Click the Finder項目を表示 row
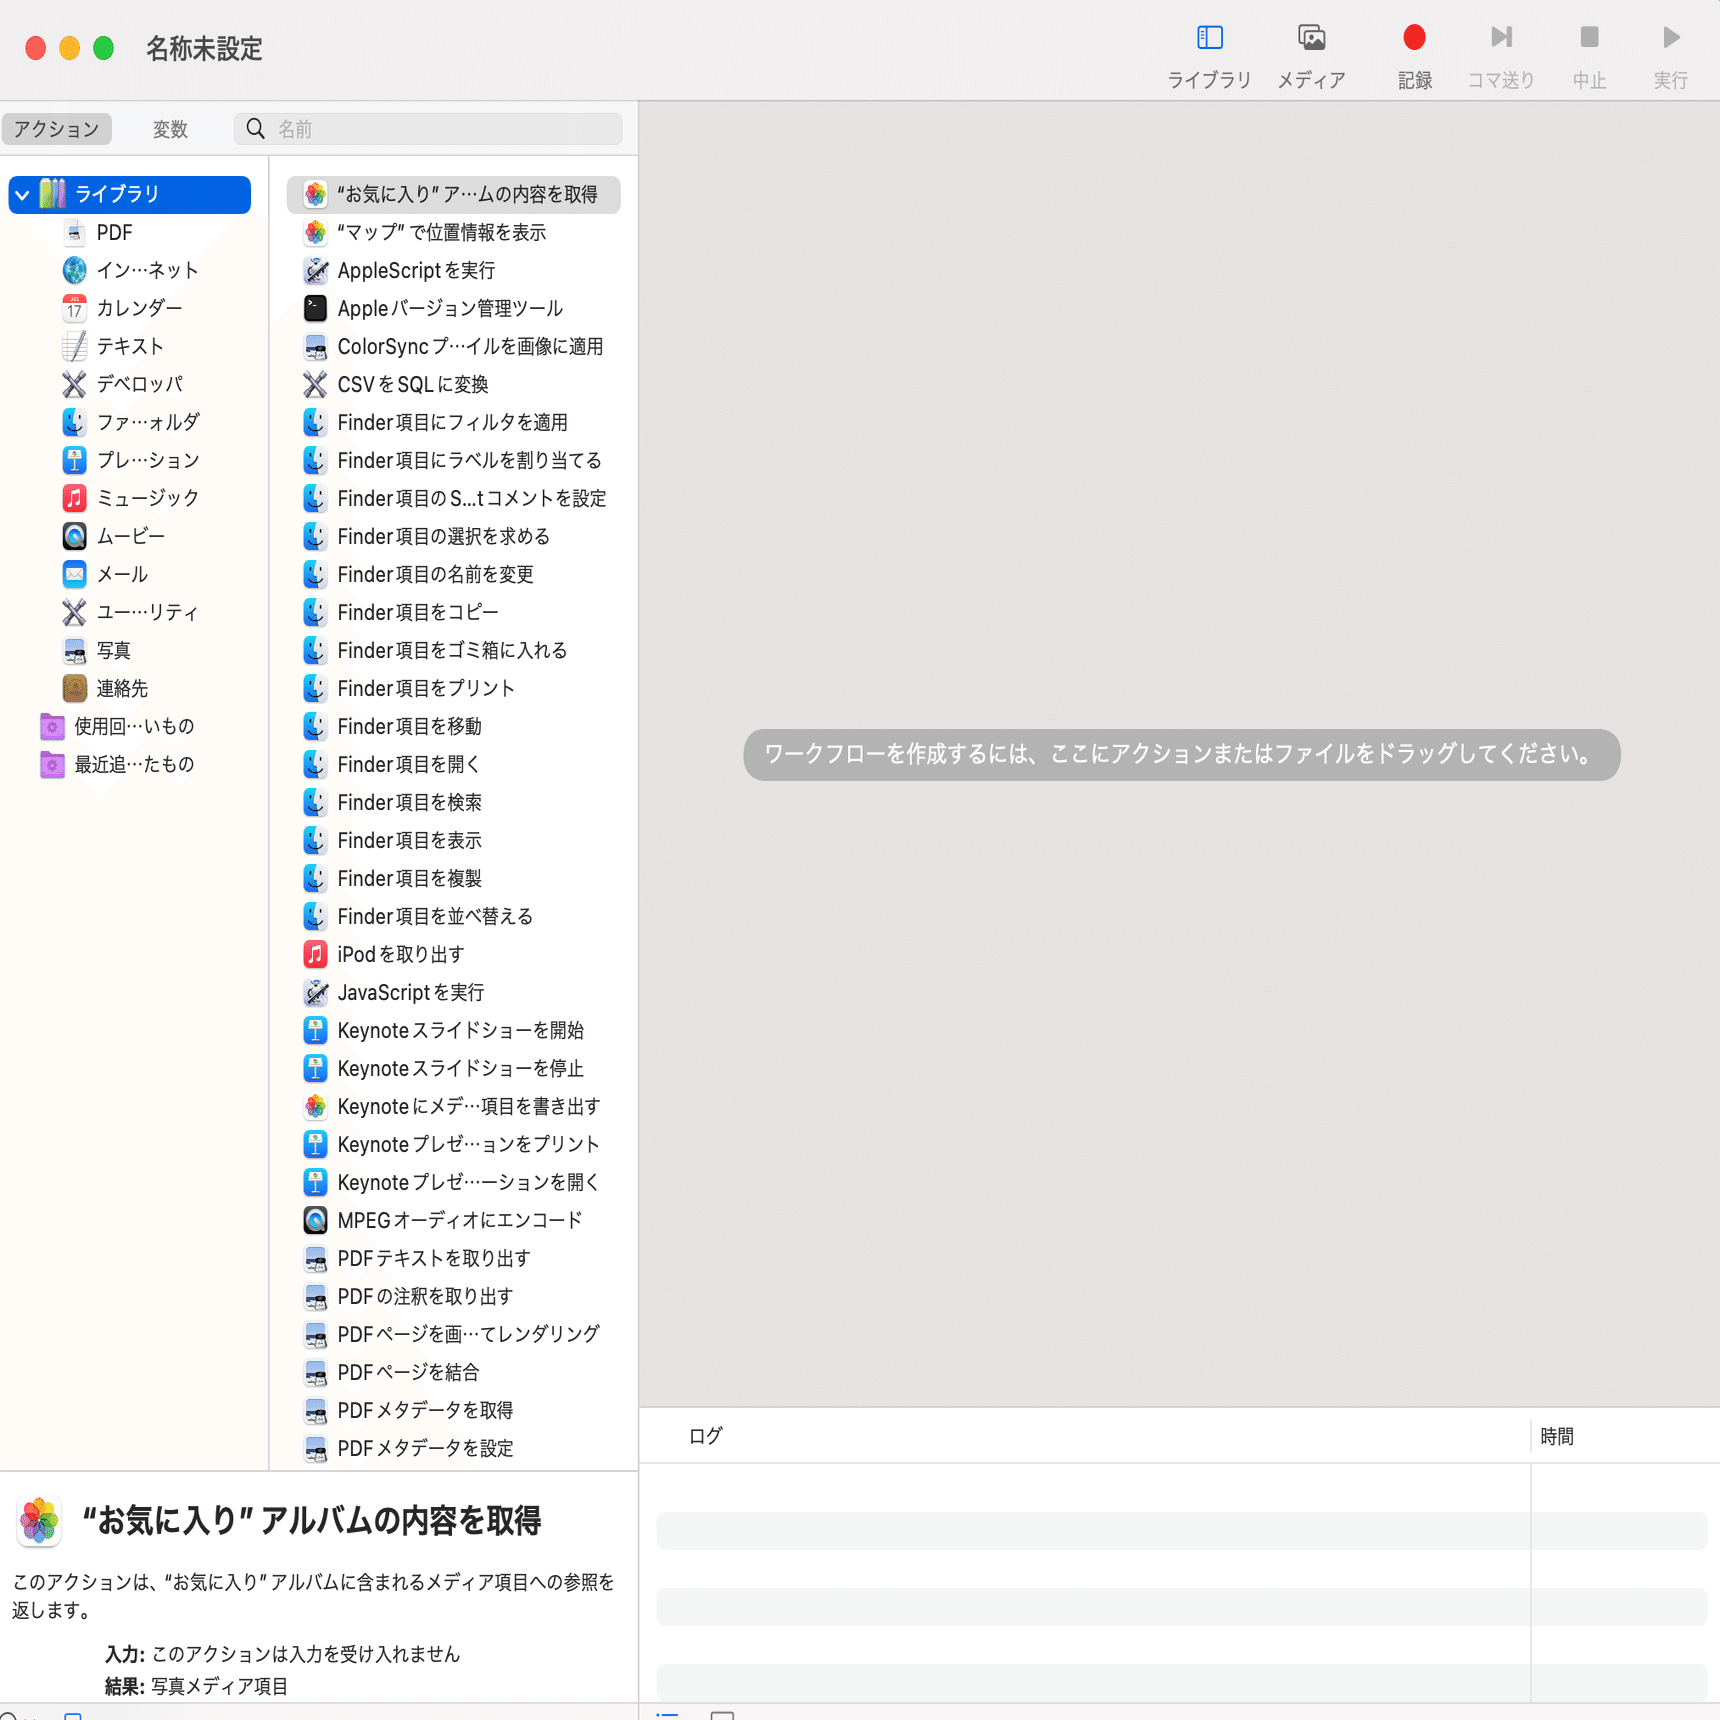The height and width of the screenshot is (1720, 1720). 454,841
